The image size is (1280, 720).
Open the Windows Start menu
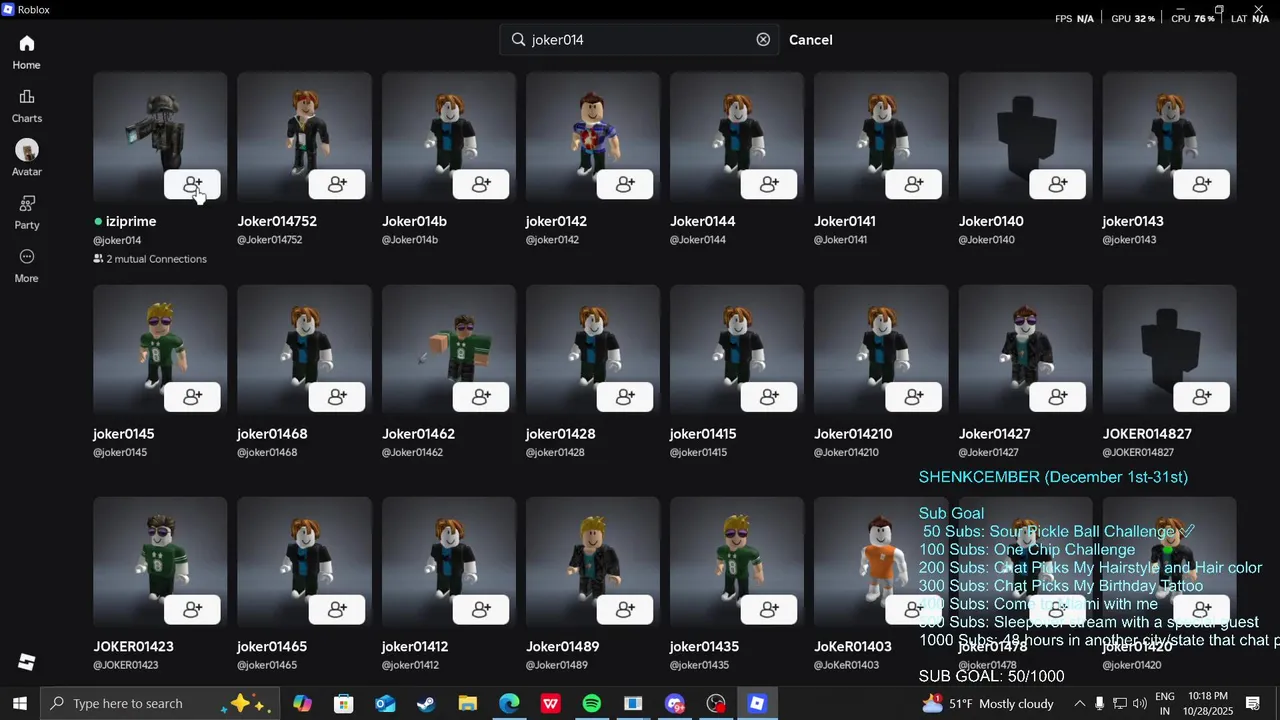point(19,704)
